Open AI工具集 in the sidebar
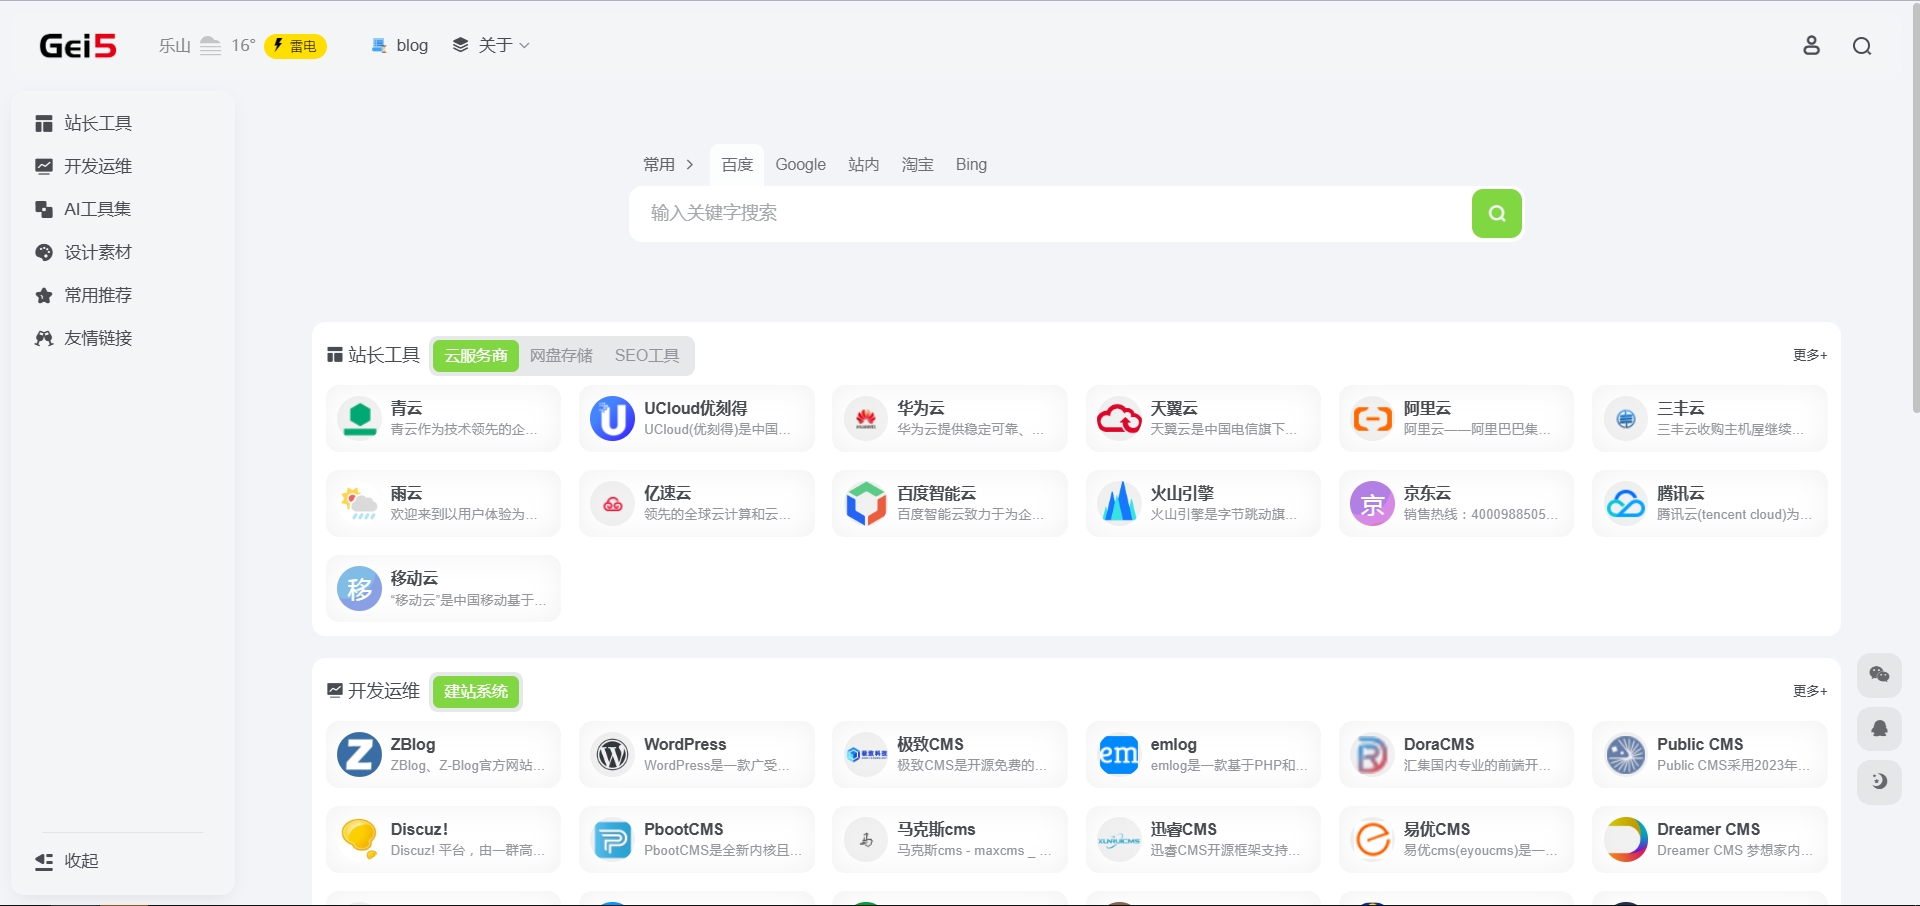 (x=84, y=209)
